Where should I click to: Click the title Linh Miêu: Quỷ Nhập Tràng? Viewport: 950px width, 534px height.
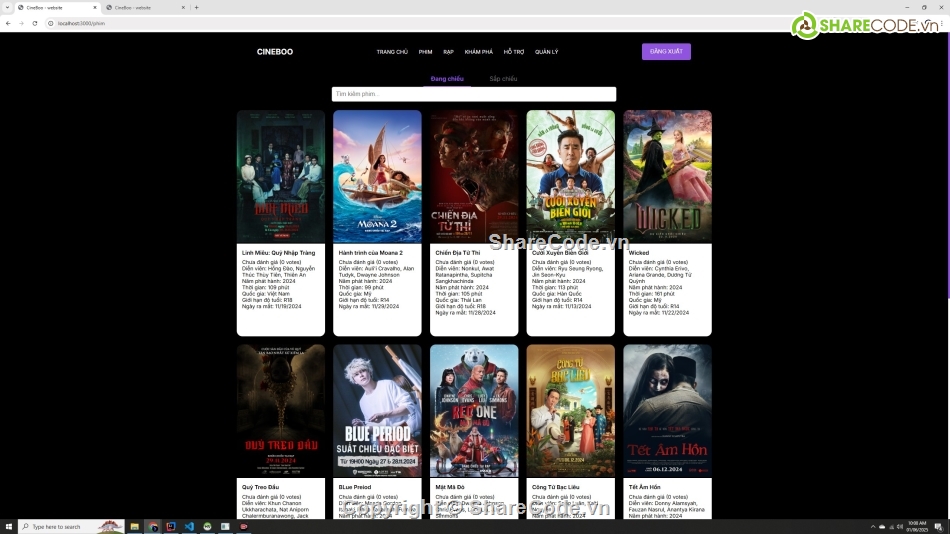point(278,253)
